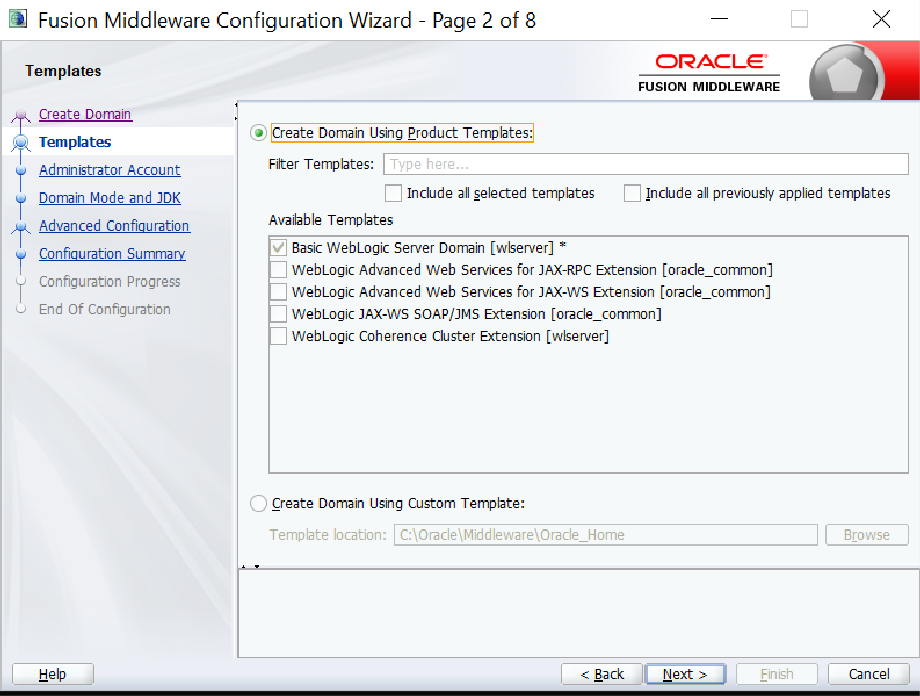Check WebLogic JAX-WS SOAP/JMS Extension template
920x696 pixels.
click(278, 314)
